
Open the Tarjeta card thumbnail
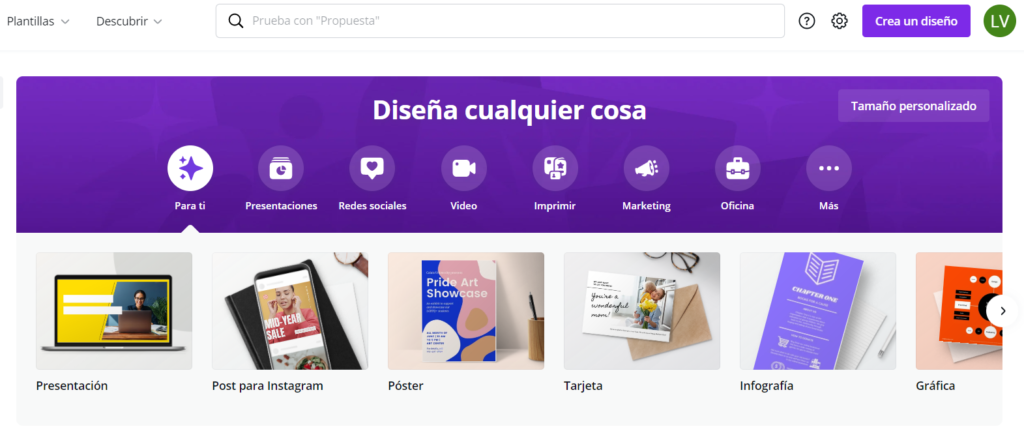pos(642,311)
